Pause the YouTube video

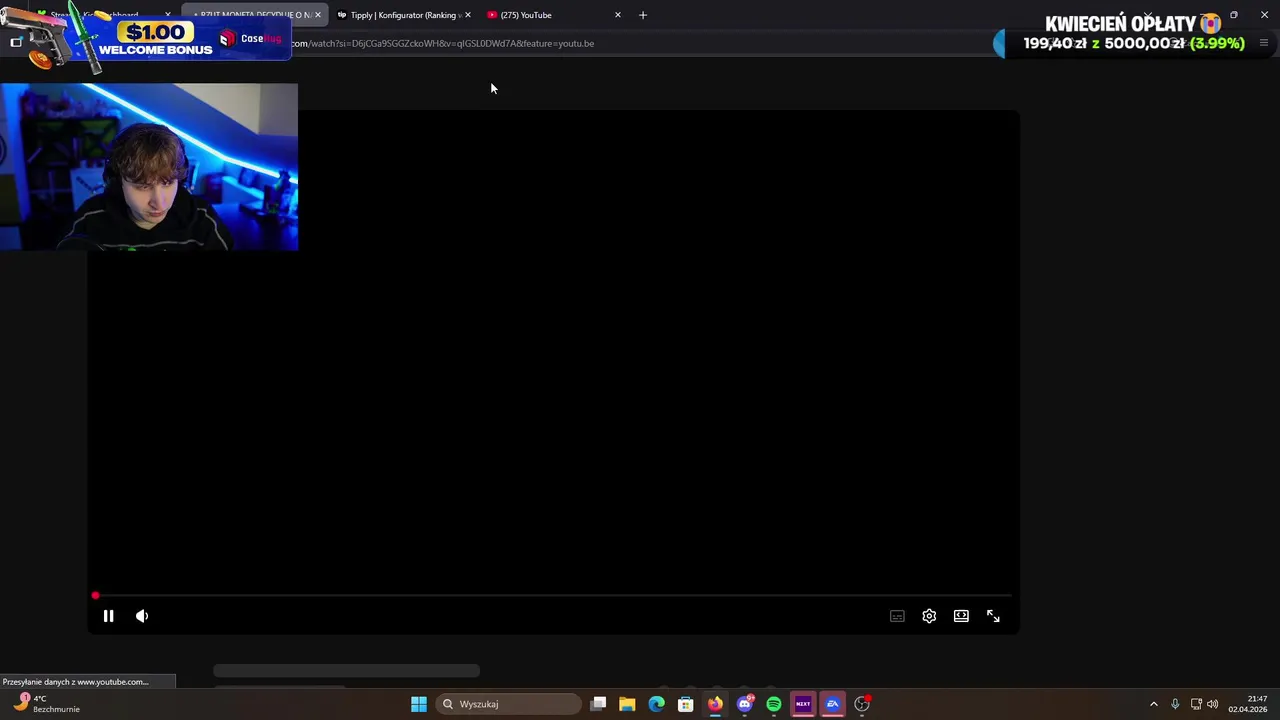(x=108, y=616)
